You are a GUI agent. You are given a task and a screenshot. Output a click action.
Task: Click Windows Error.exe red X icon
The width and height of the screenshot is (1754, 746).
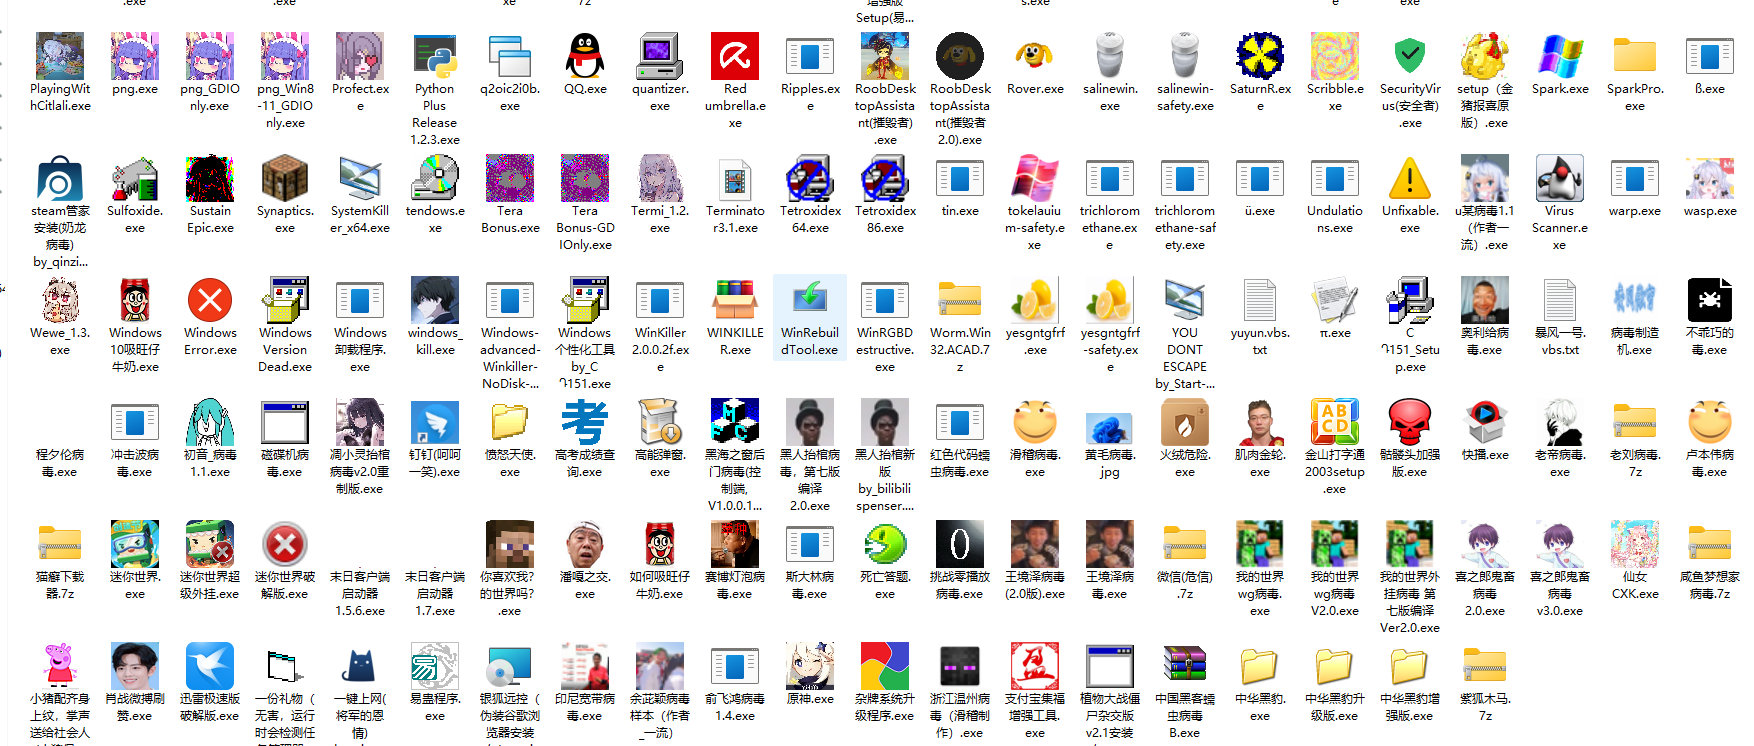click(210, 301)
